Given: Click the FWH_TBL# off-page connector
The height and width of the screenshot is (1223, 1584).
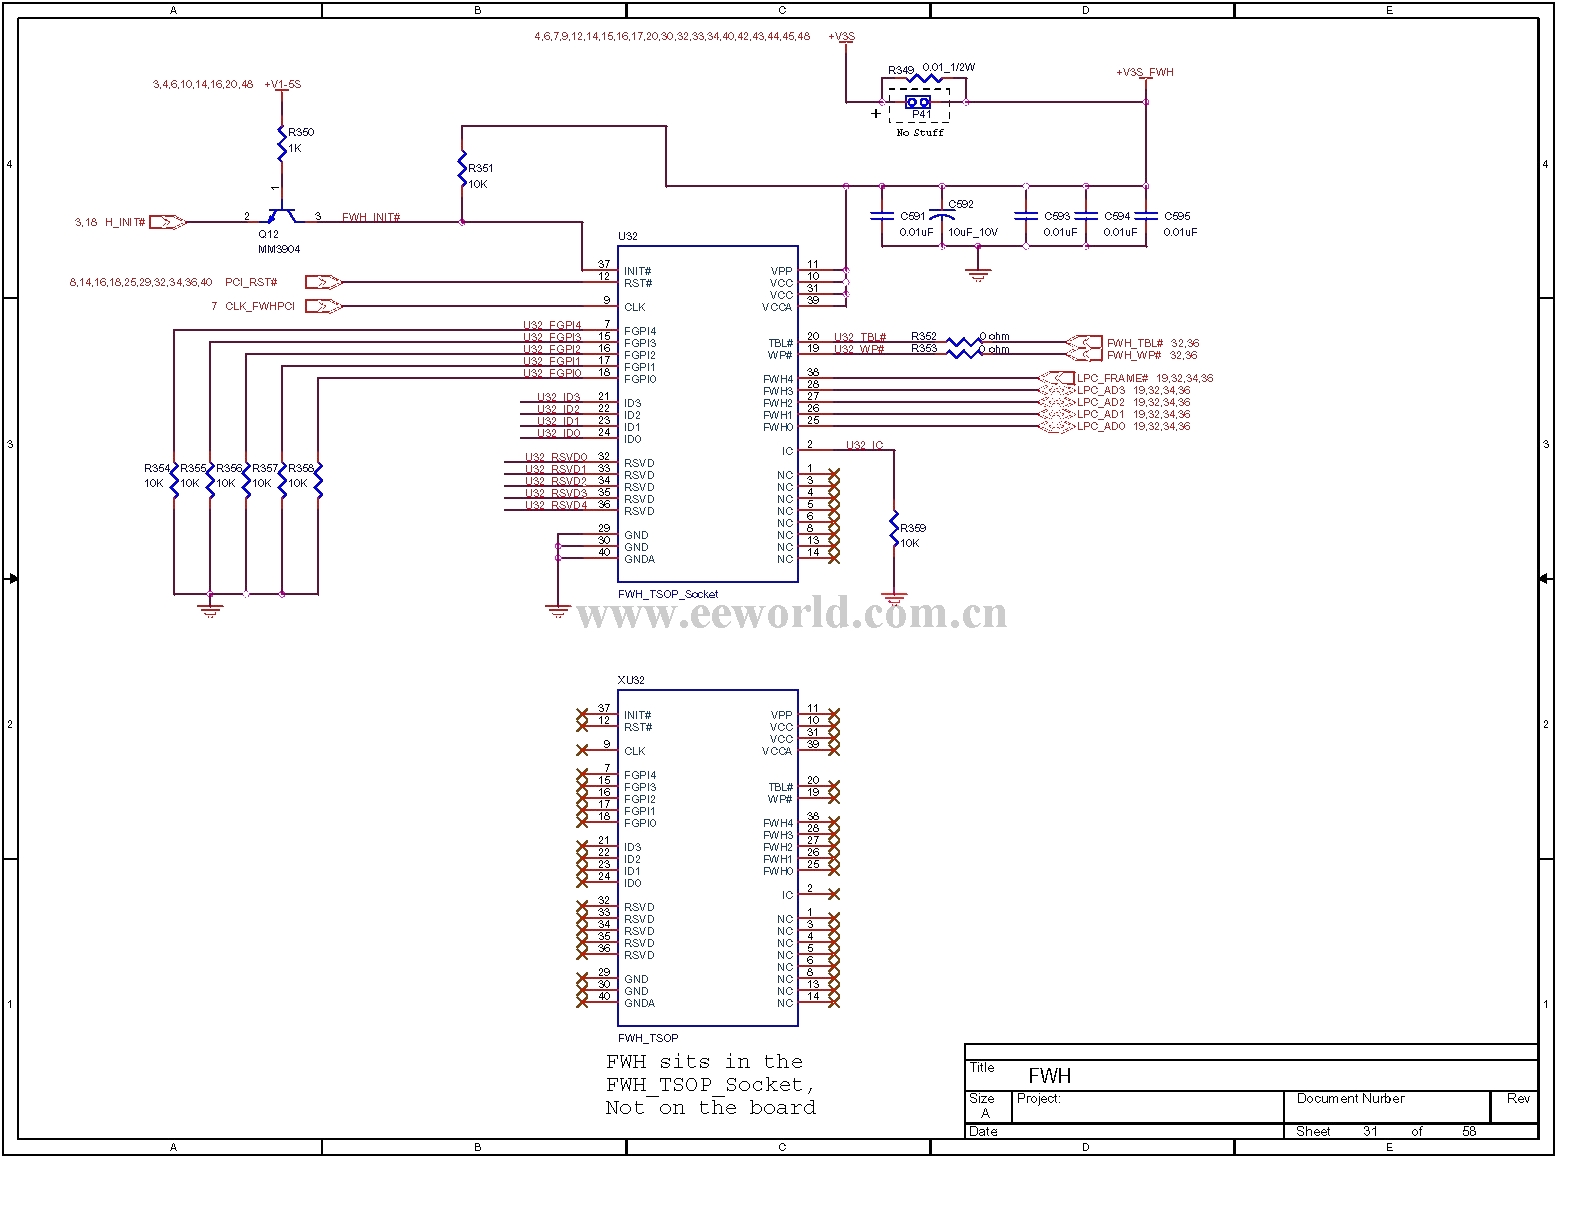Looking at the screenshot, I should [1083, 342].
